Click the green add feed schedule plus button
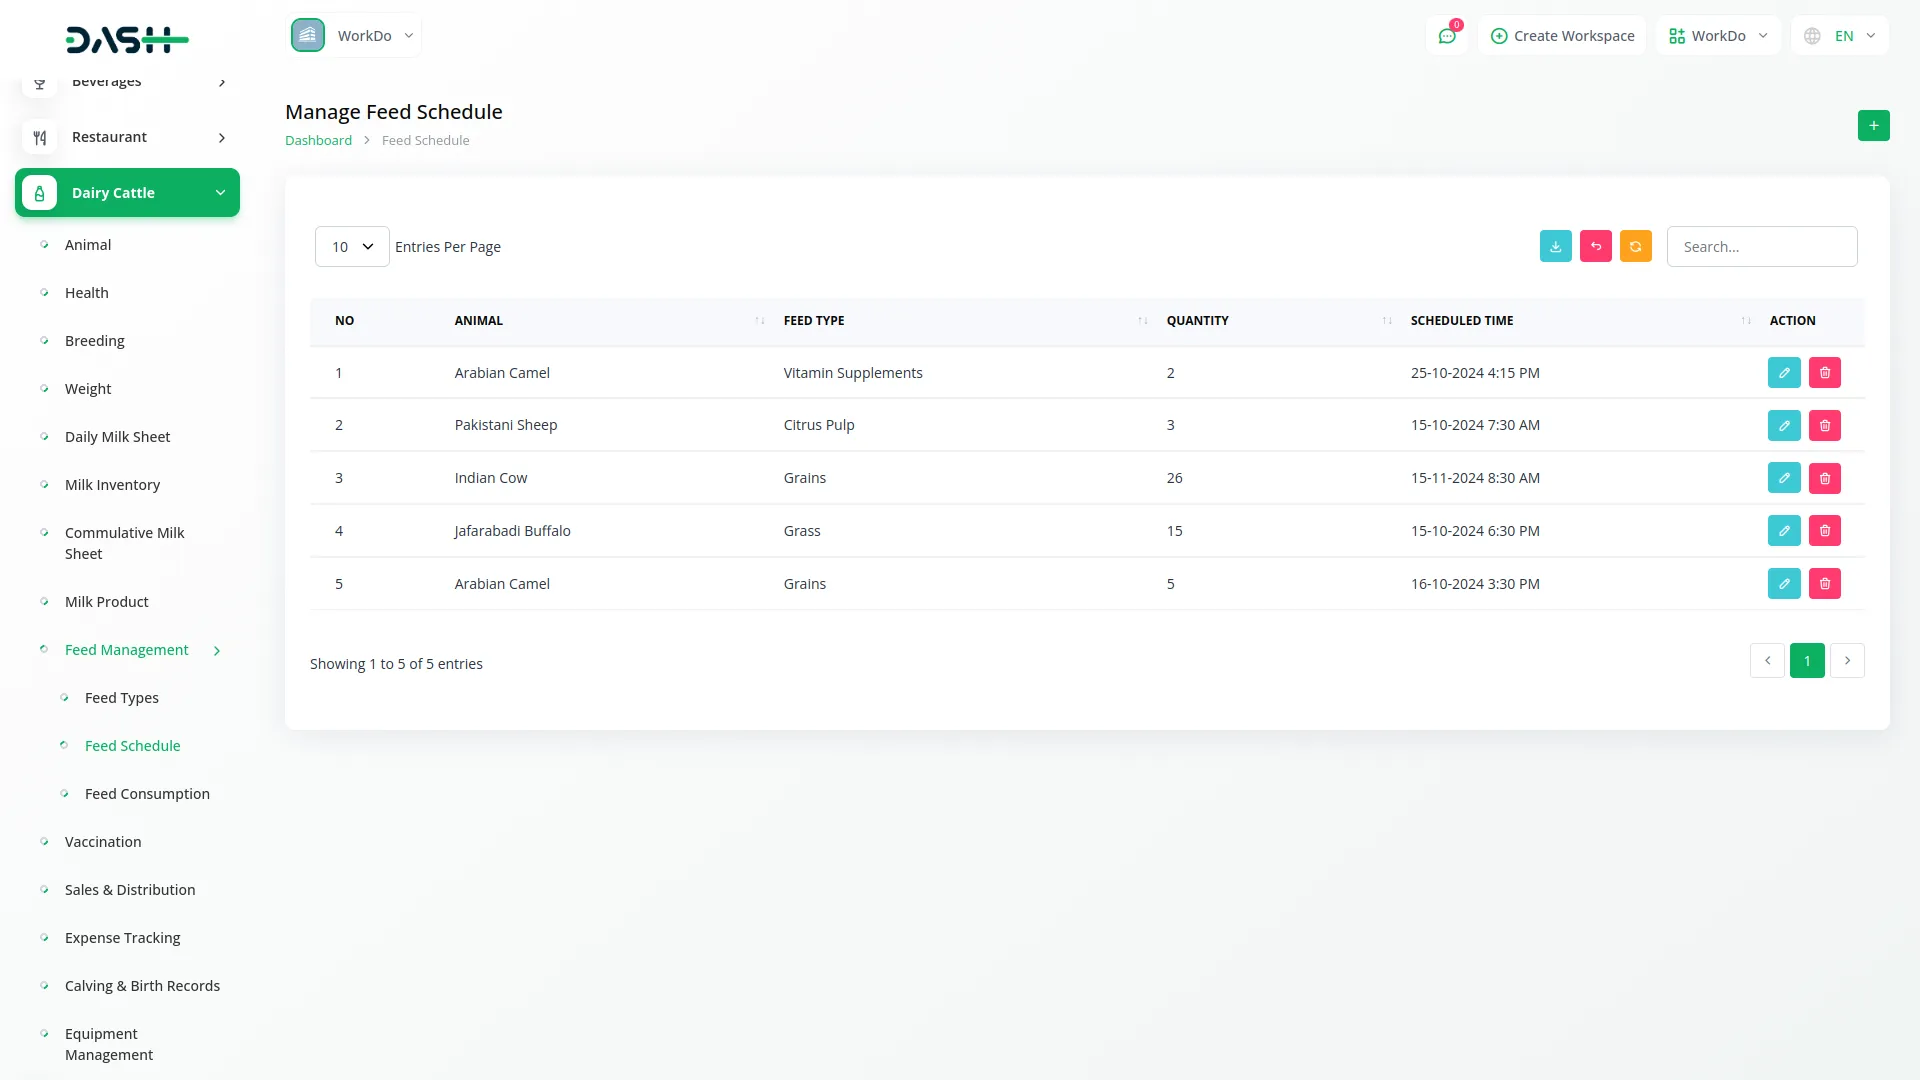The image size is (1920, 1080). click(x=1873, y=126)
